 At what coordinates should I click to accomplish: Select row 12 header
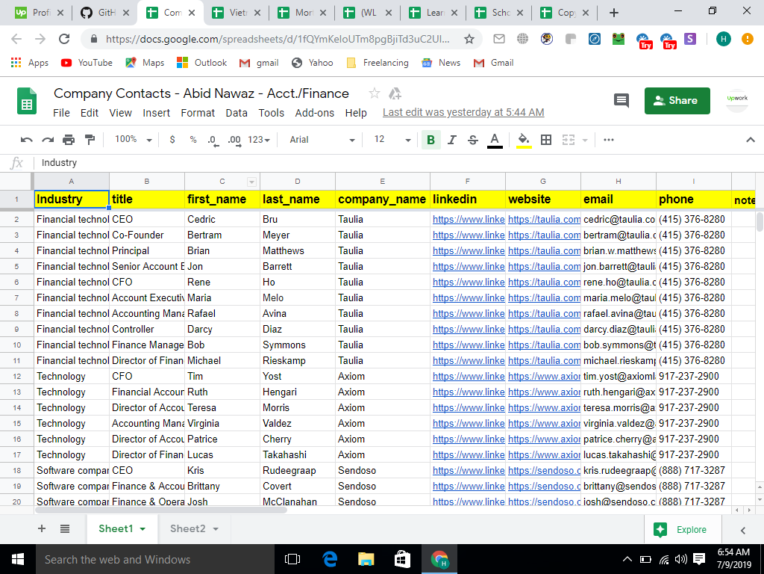click(17, 376)
